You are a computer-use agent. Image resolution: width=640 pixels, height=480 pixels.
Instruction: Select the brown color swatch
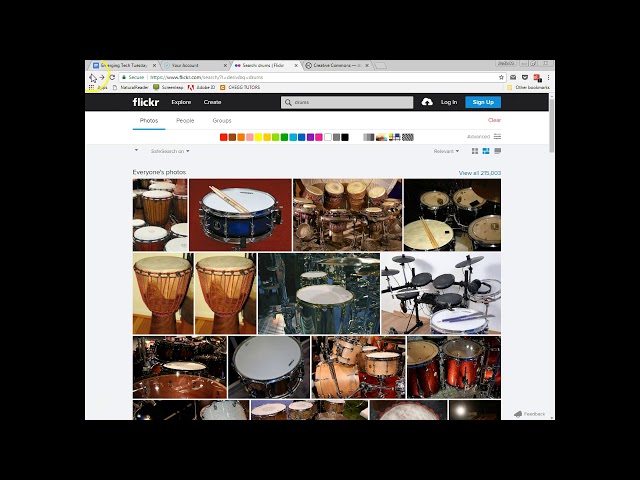[x=232, y=137]
